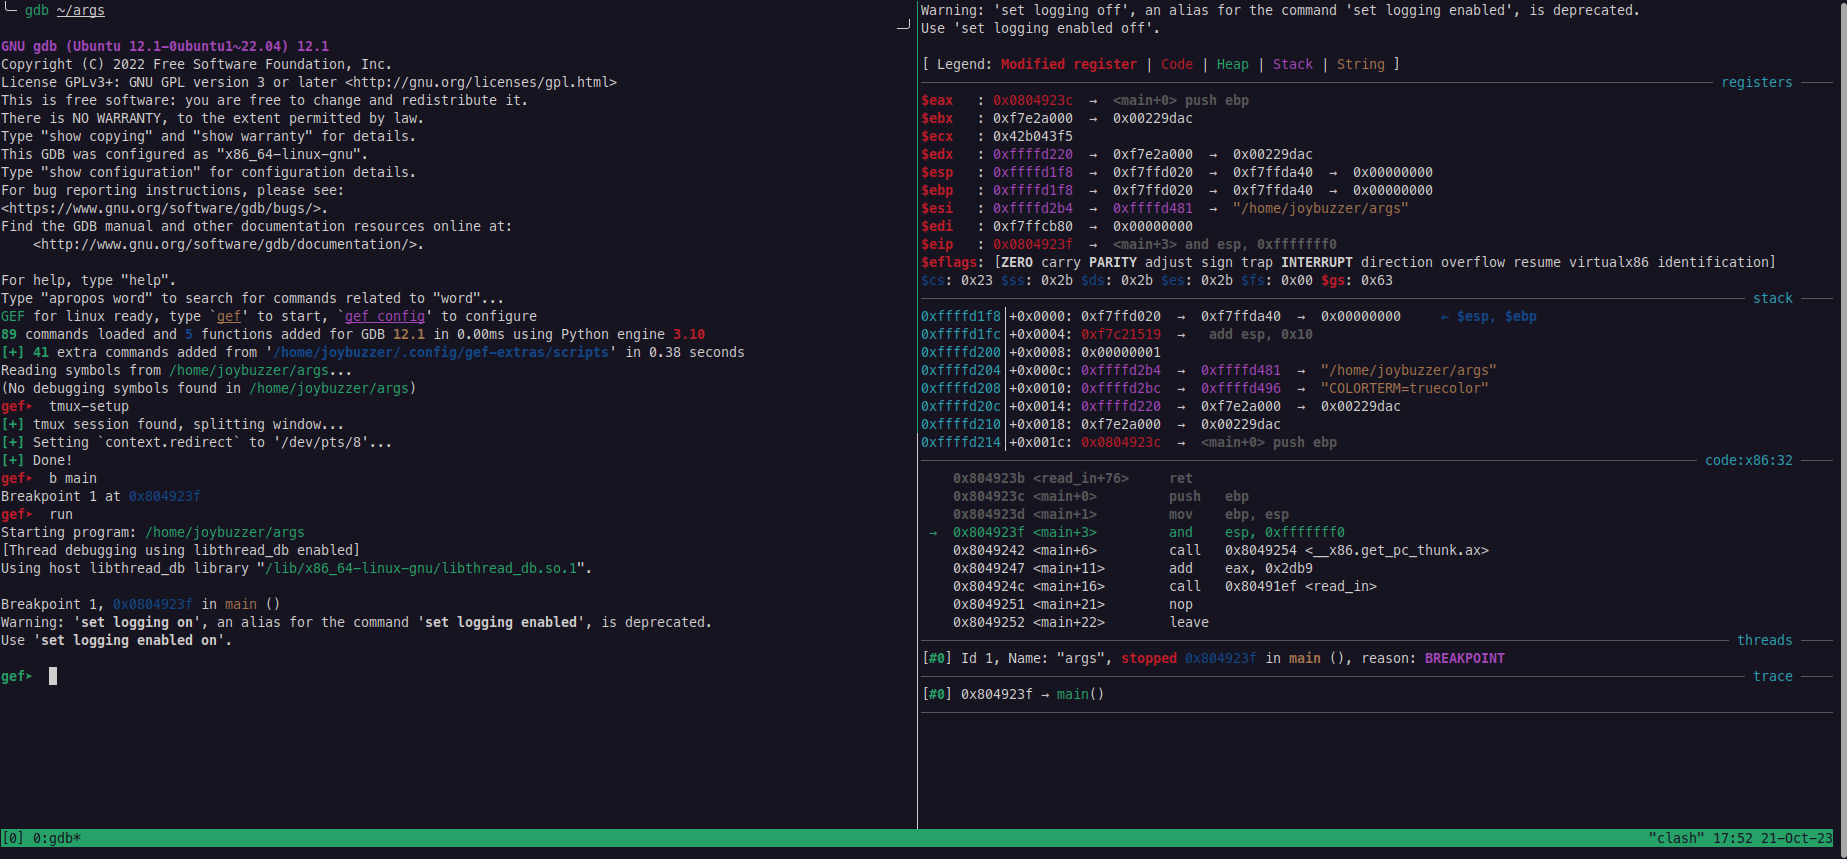Click the 'GNU gdb (Ubuntu 12.1-0ubuntu1~22.04)' version line

165,46
